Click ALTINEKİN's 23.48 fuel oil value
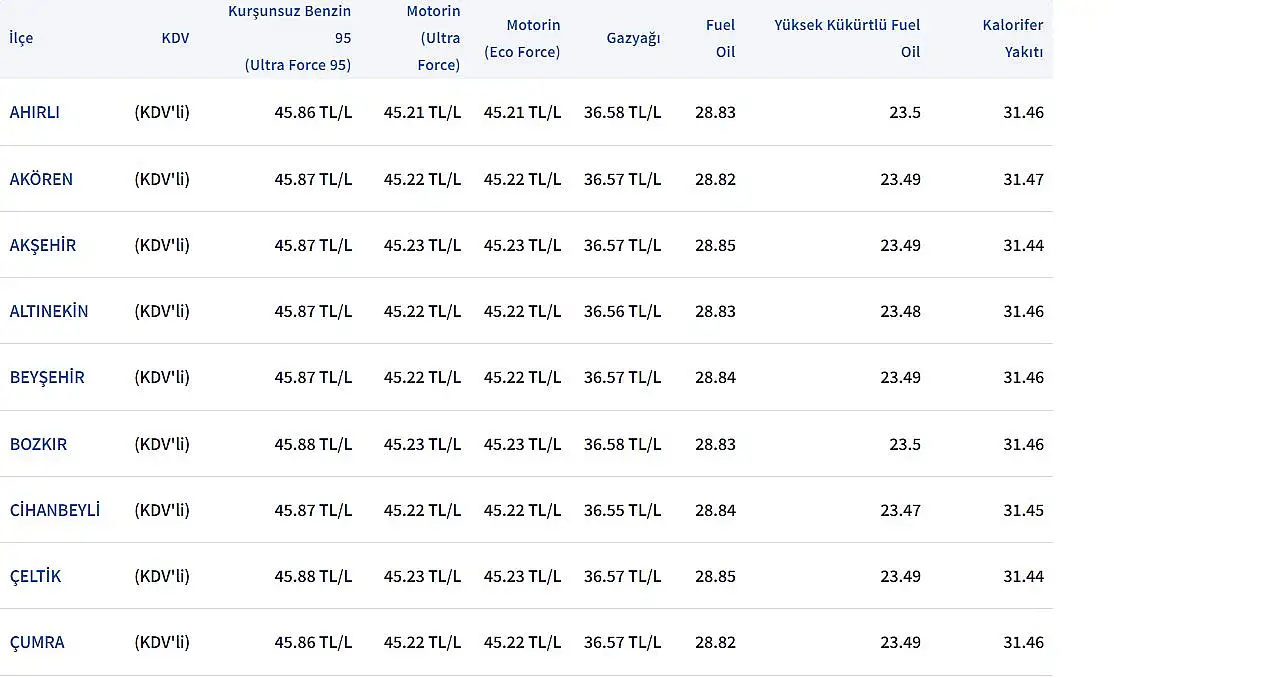Image resolution: width=1280 pixels, height=678 pixels. click(x=900, y=311)
